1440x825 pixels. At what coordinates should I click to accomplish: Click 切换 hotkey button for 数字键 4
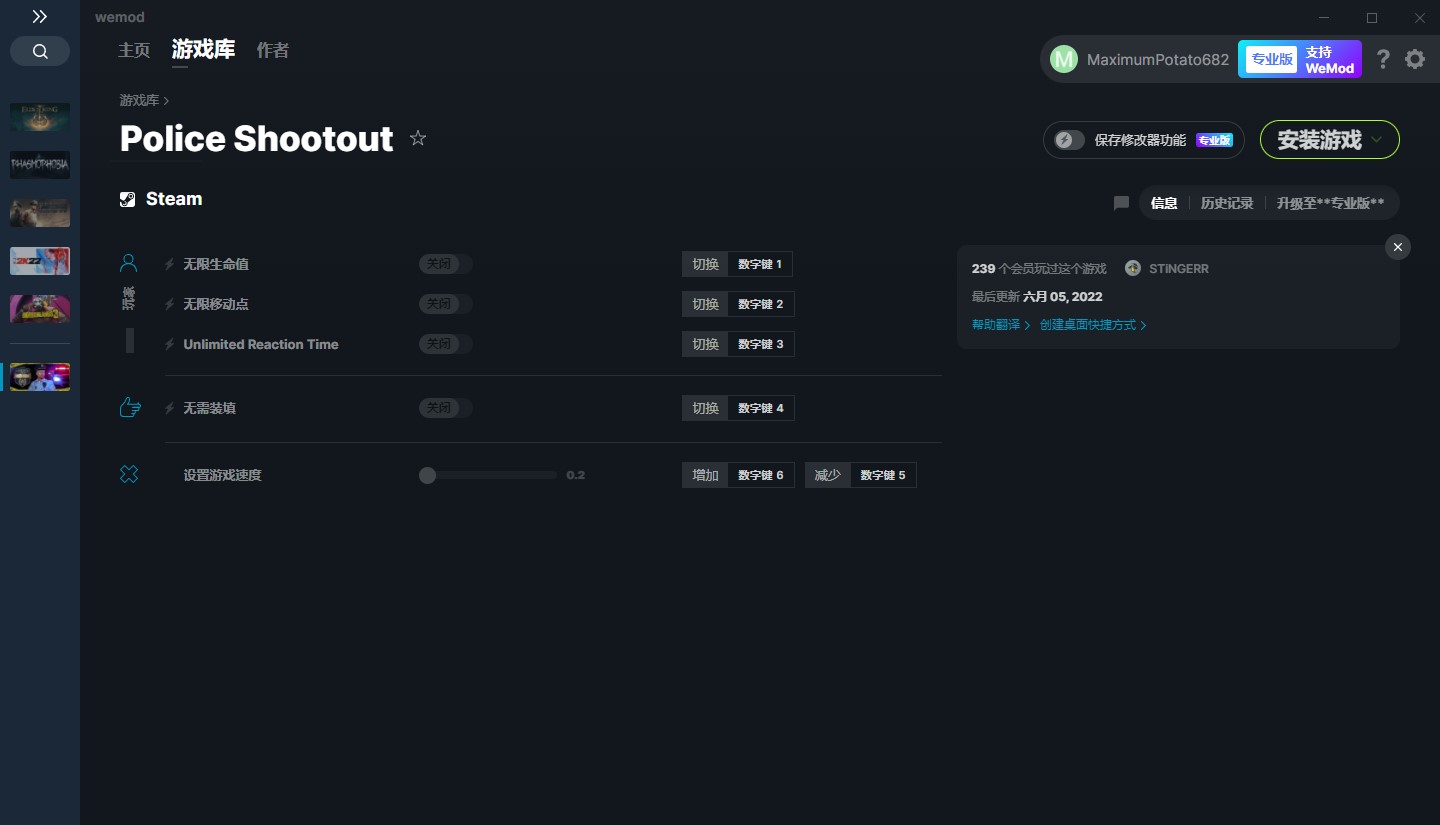[705, 408]
